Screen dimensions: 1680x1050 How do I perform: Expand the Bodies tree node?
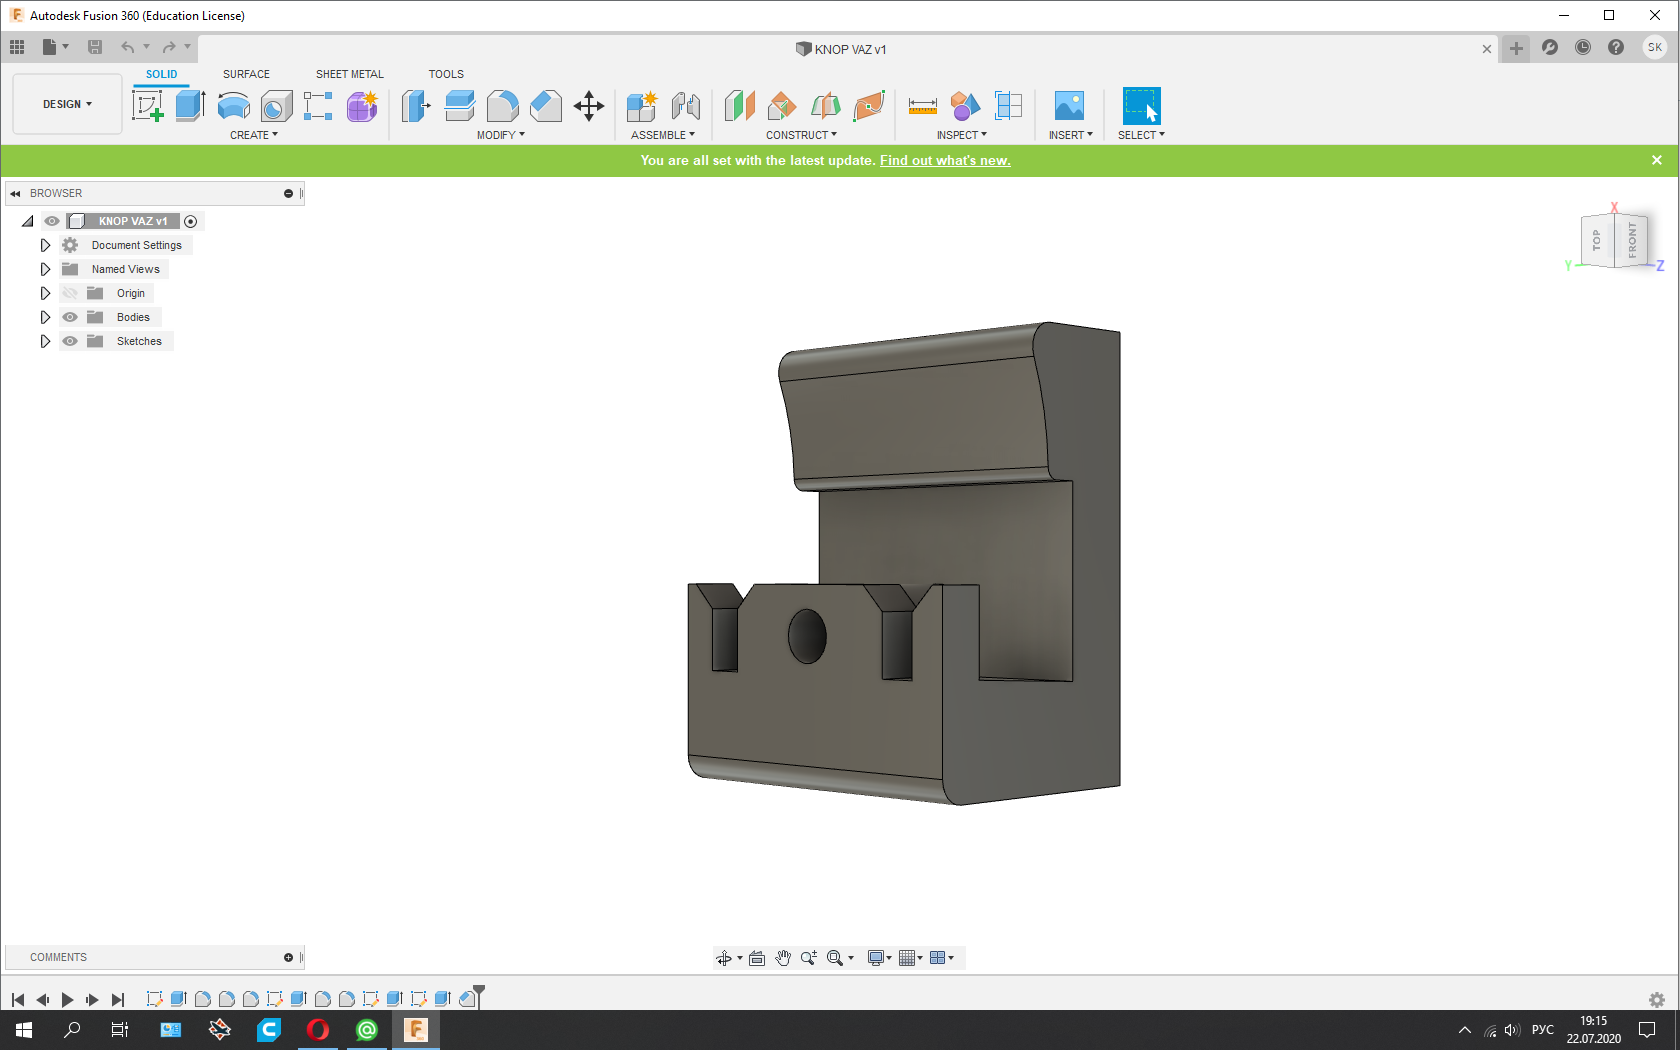pos(45,317)
